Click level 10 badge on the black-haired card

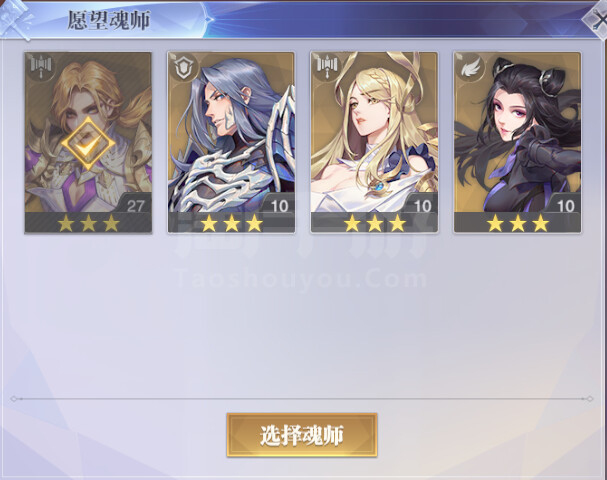(565, 205)
